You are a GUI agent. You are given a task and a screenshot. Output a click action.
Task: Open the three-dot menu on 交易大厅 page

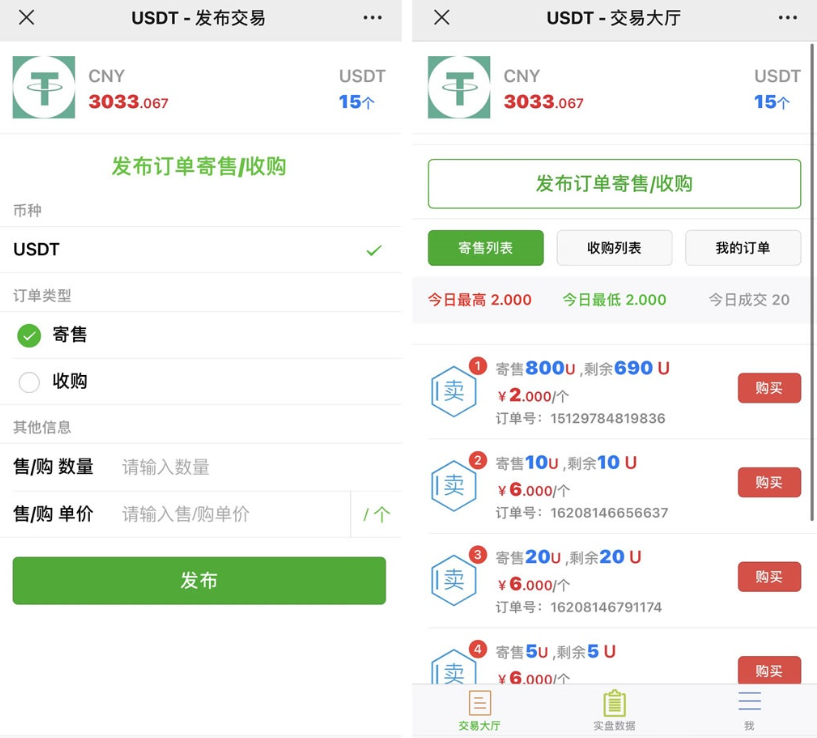pyautogui.click(x=788, y=18)
